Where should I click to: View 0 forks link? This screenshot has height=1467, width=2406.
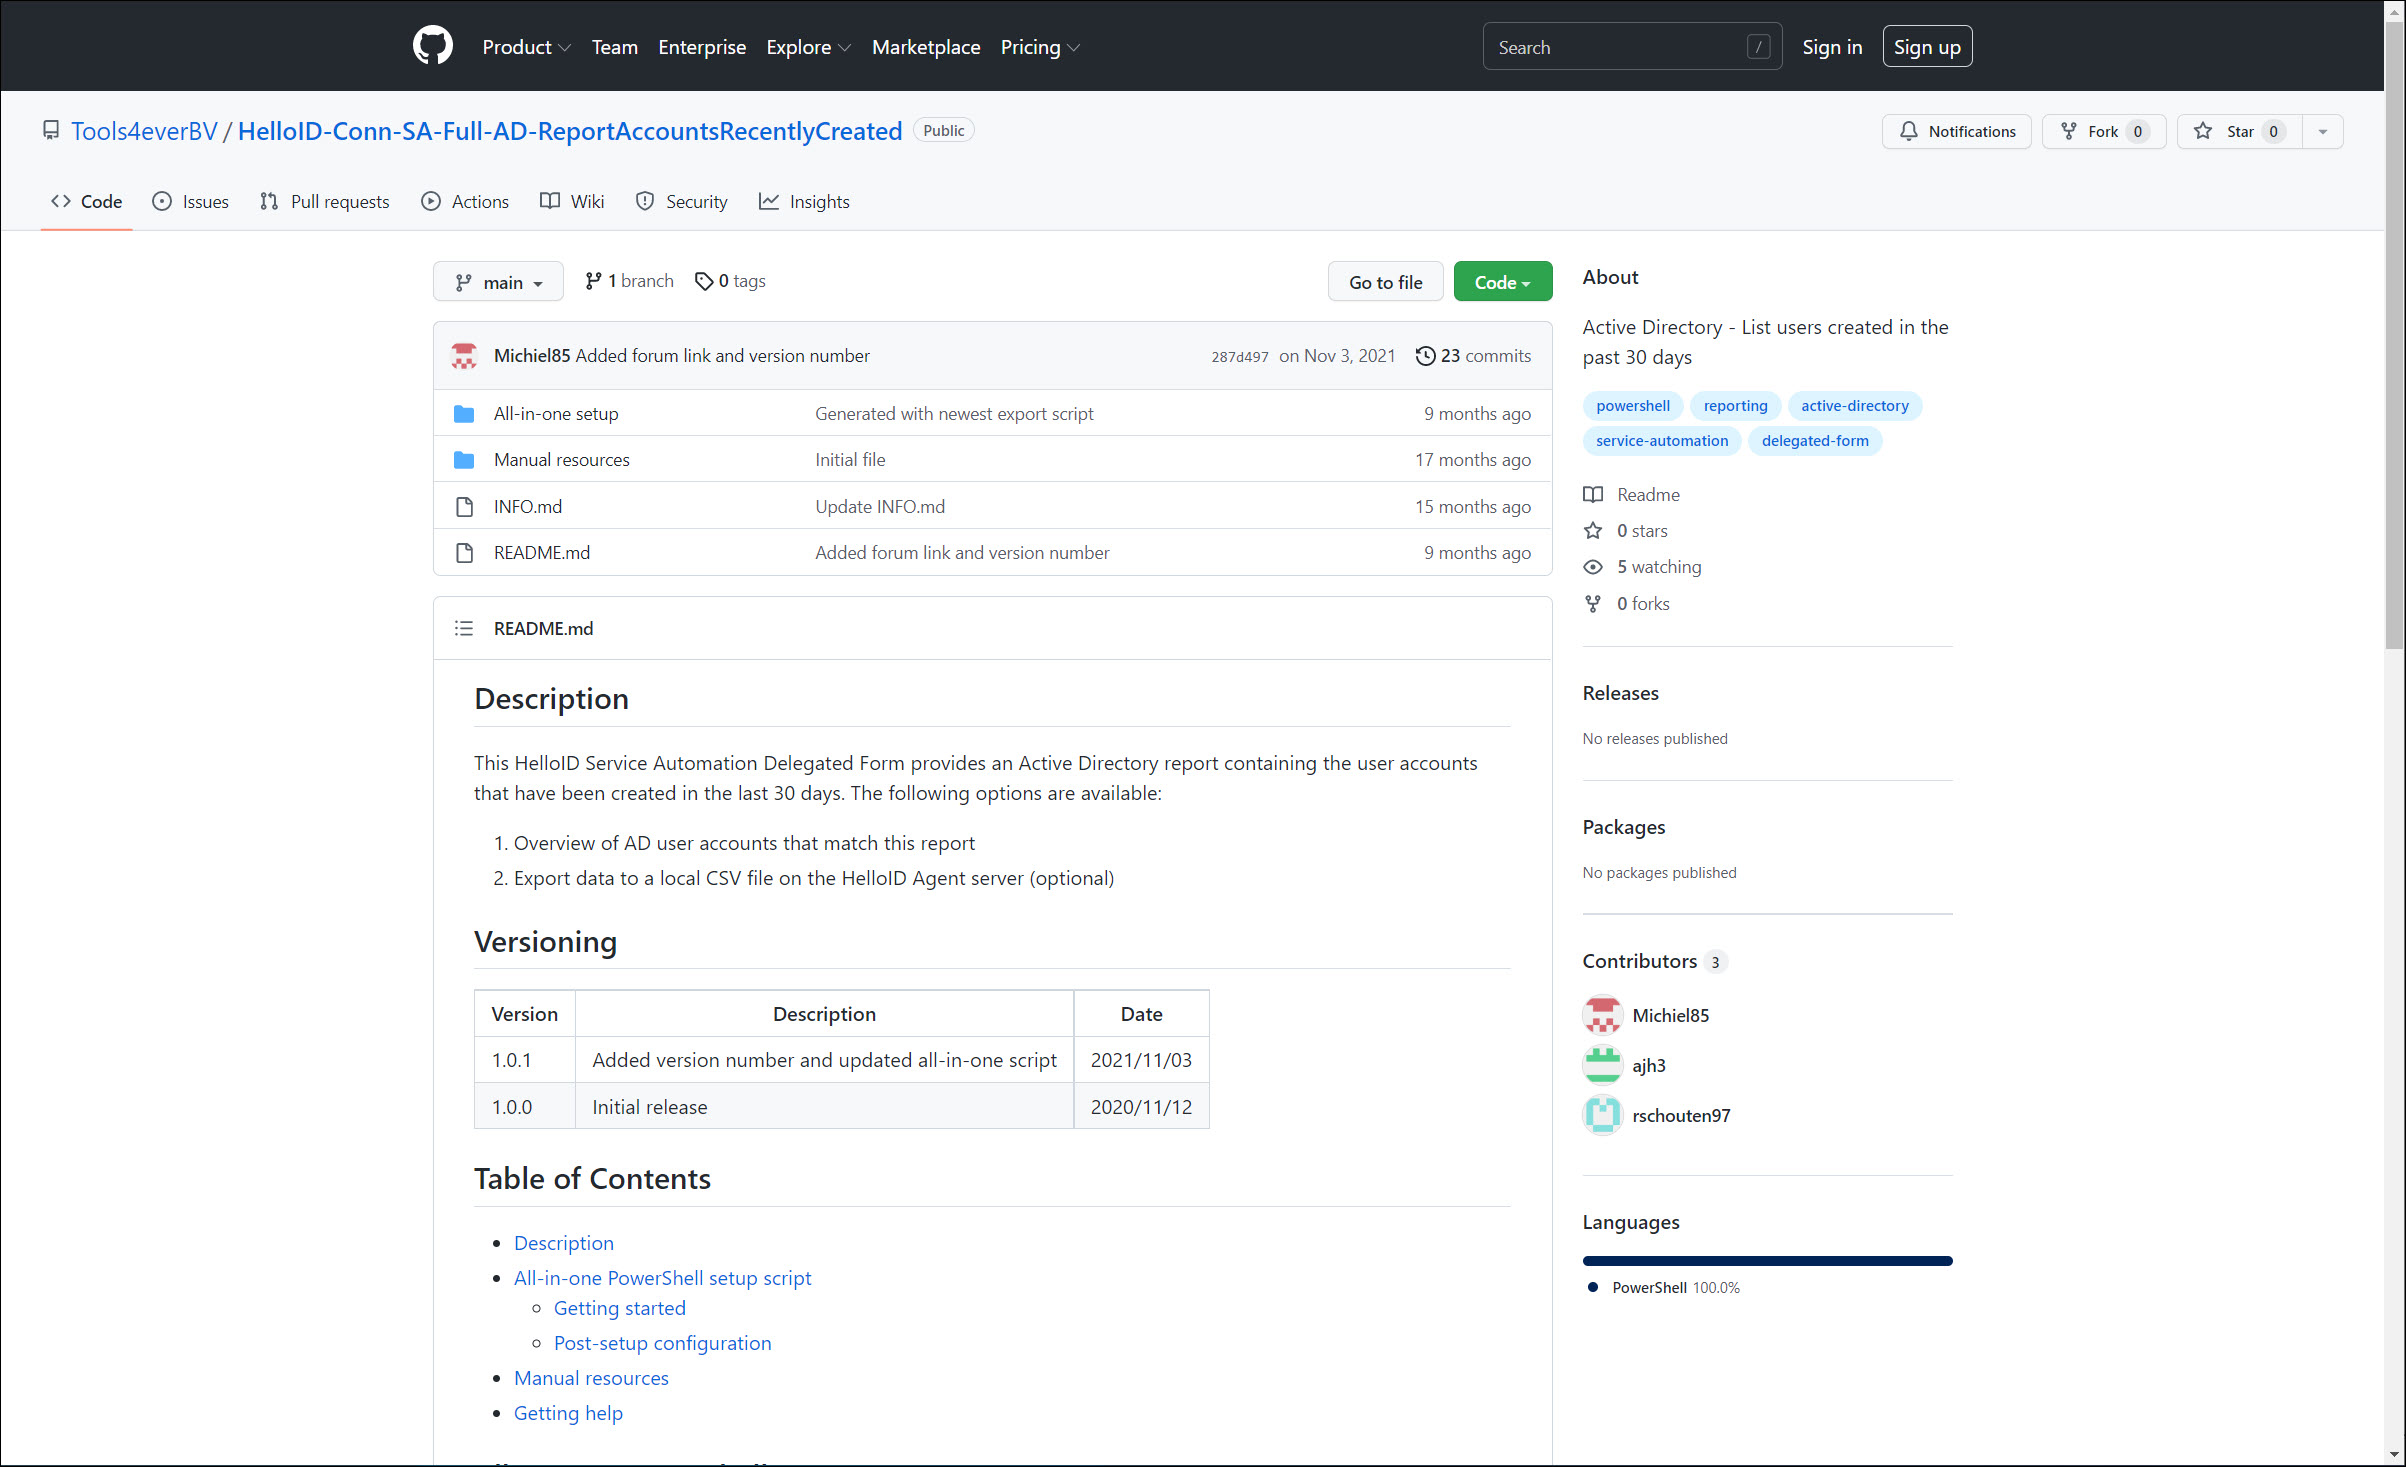(x=1626, y=603)
